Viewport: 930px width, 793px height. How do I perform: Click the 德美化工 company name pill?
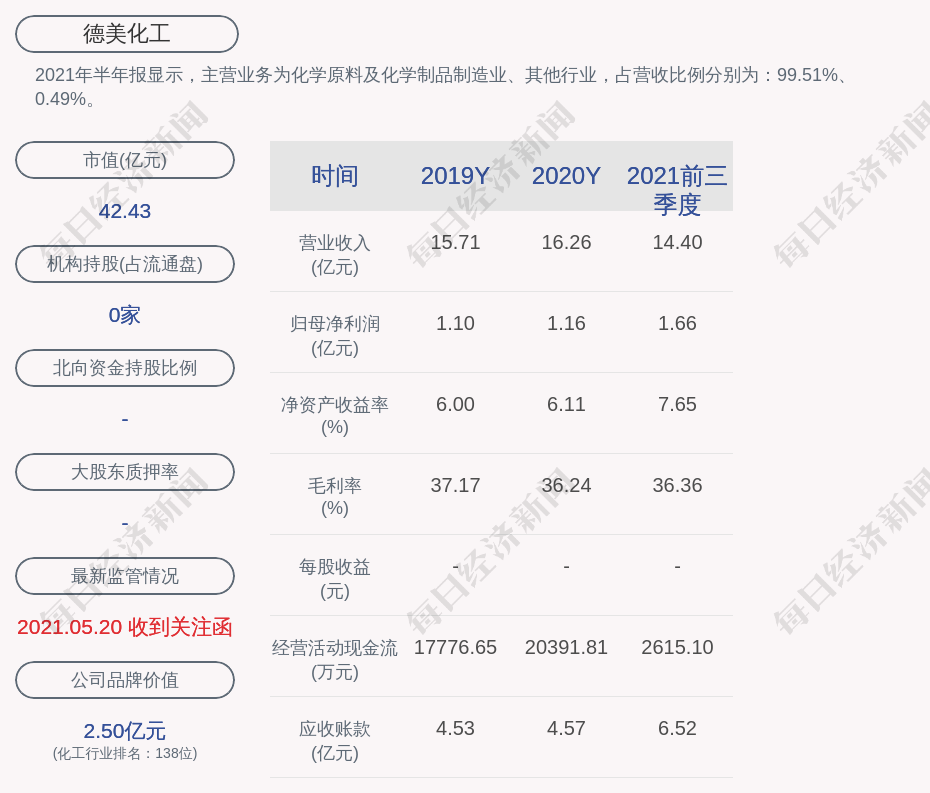point(127,34)
